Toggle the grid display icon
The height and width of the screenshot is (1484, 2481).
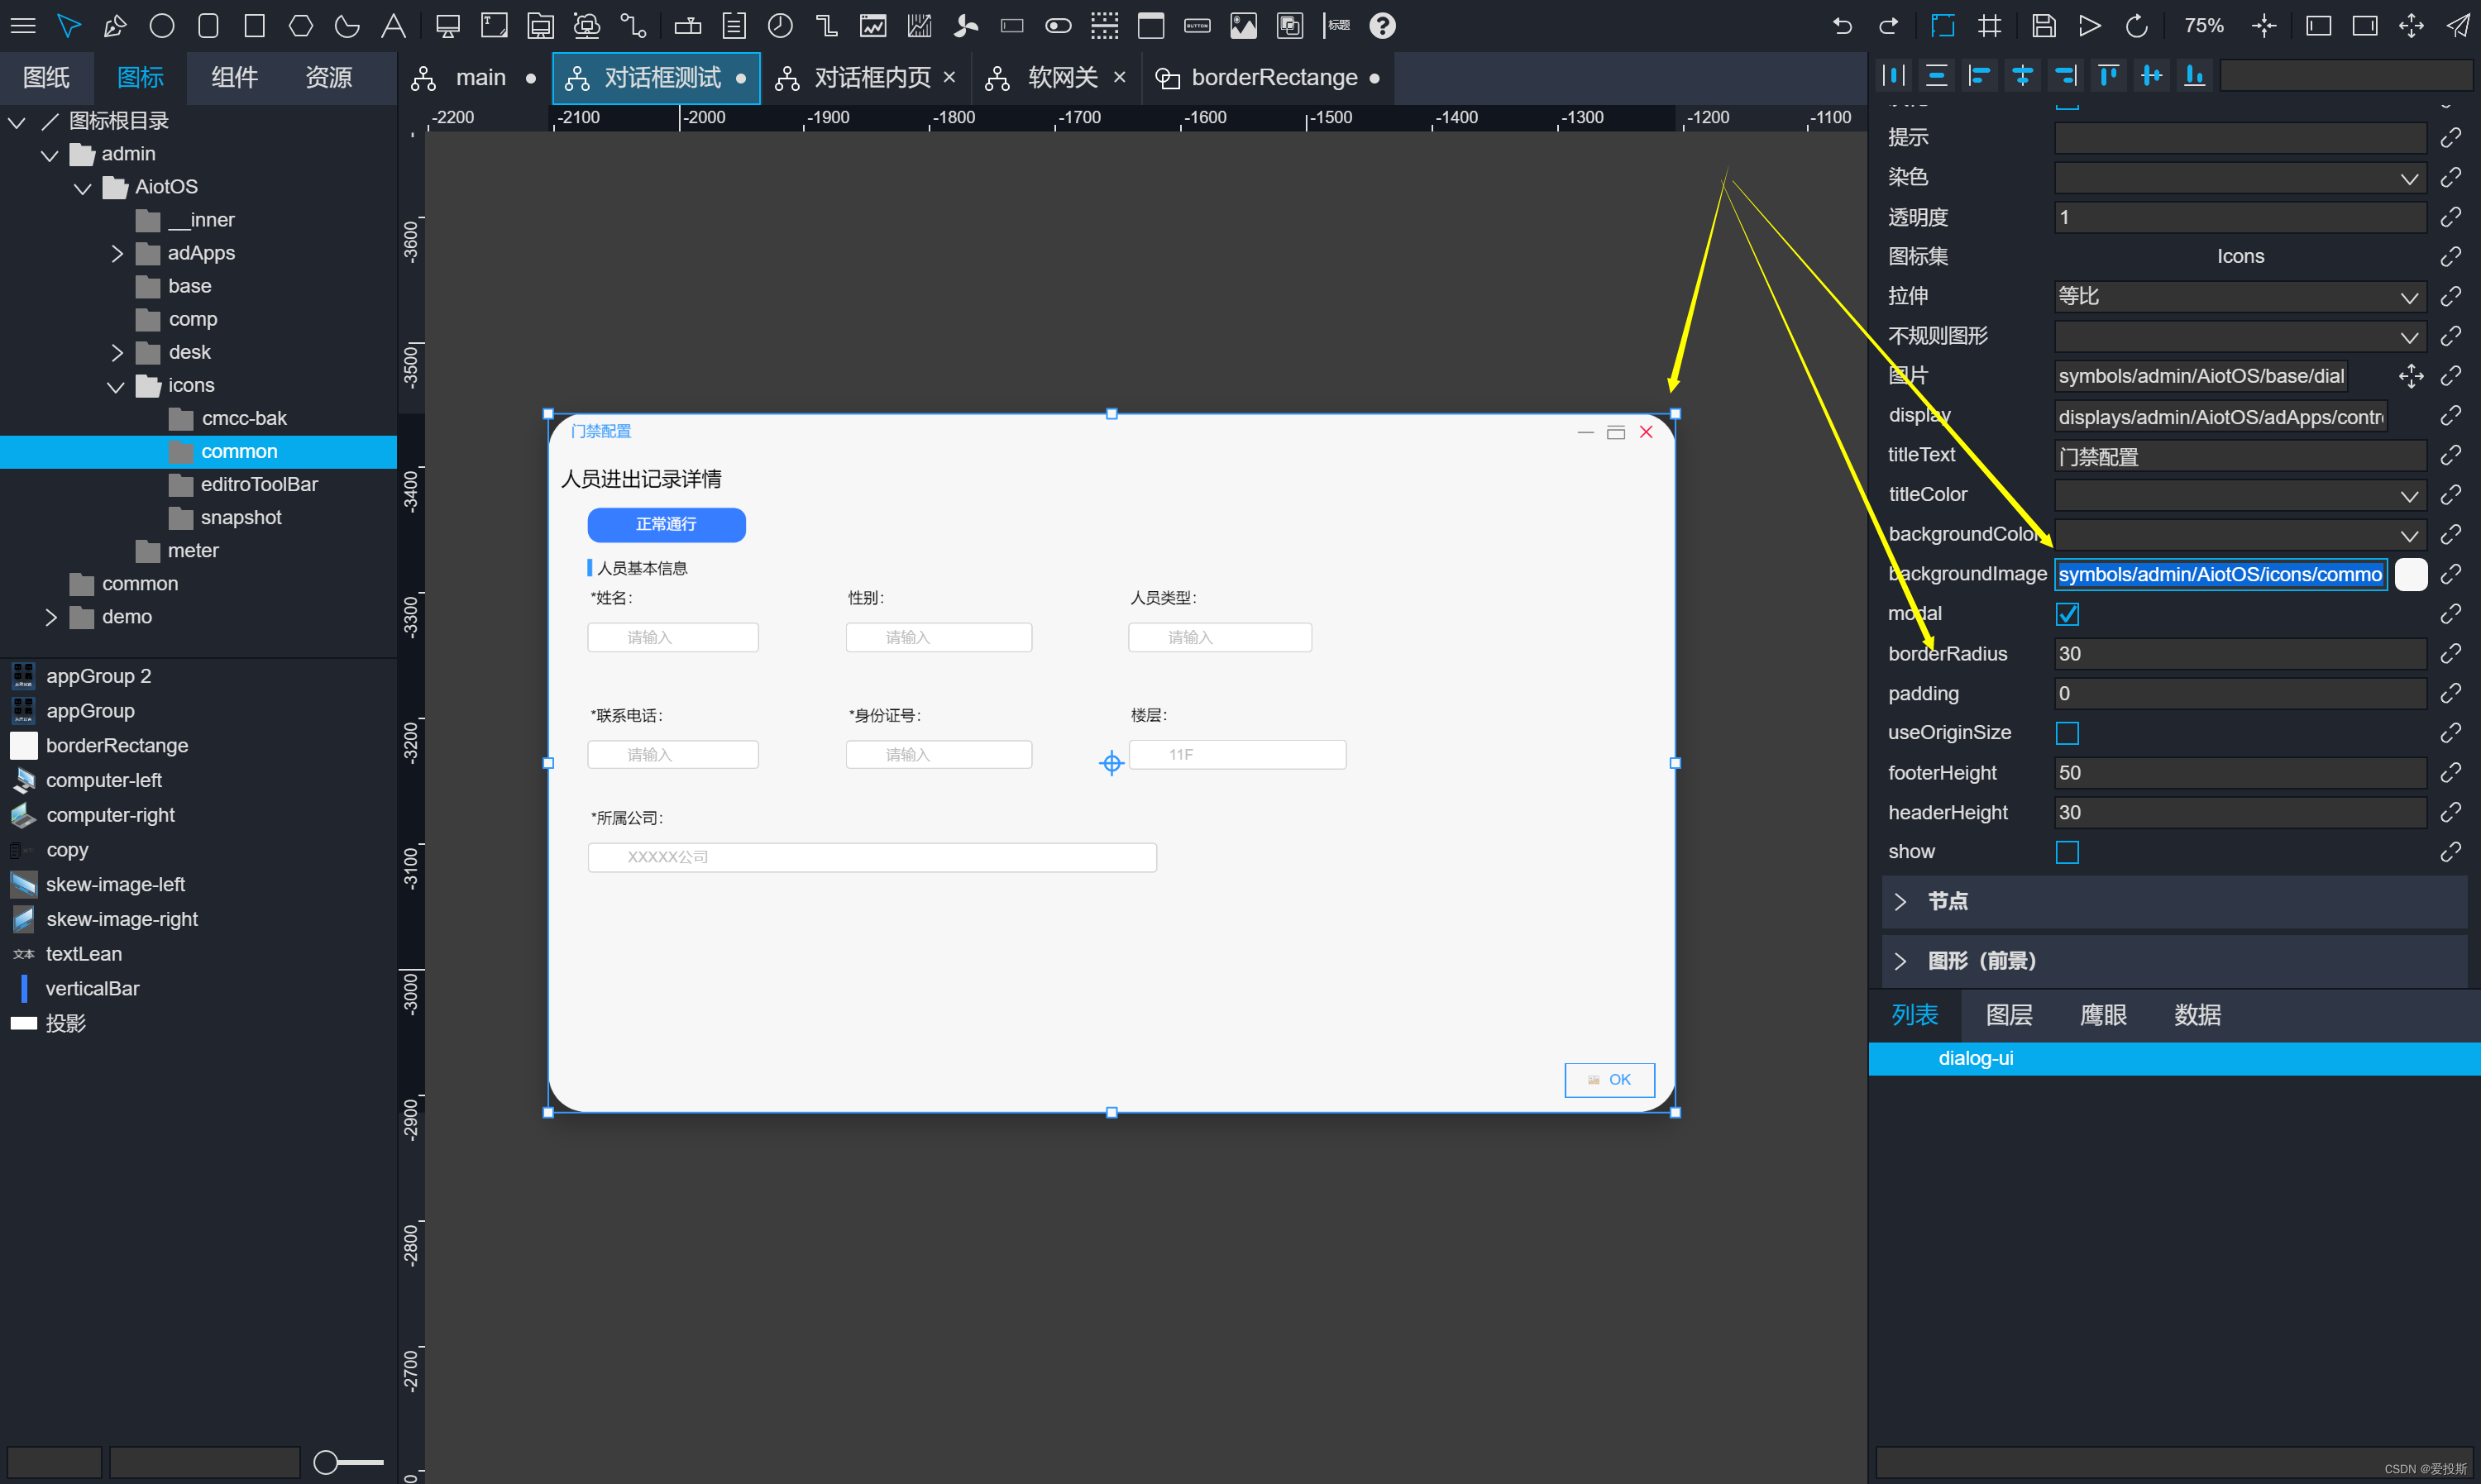[1990, 26]
